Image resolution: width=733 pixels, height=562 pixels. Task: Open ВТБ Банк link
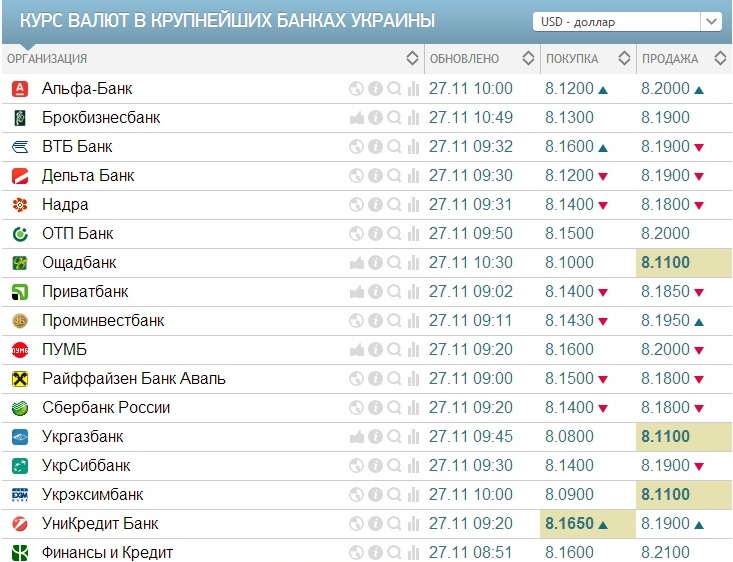click(77, 146)
